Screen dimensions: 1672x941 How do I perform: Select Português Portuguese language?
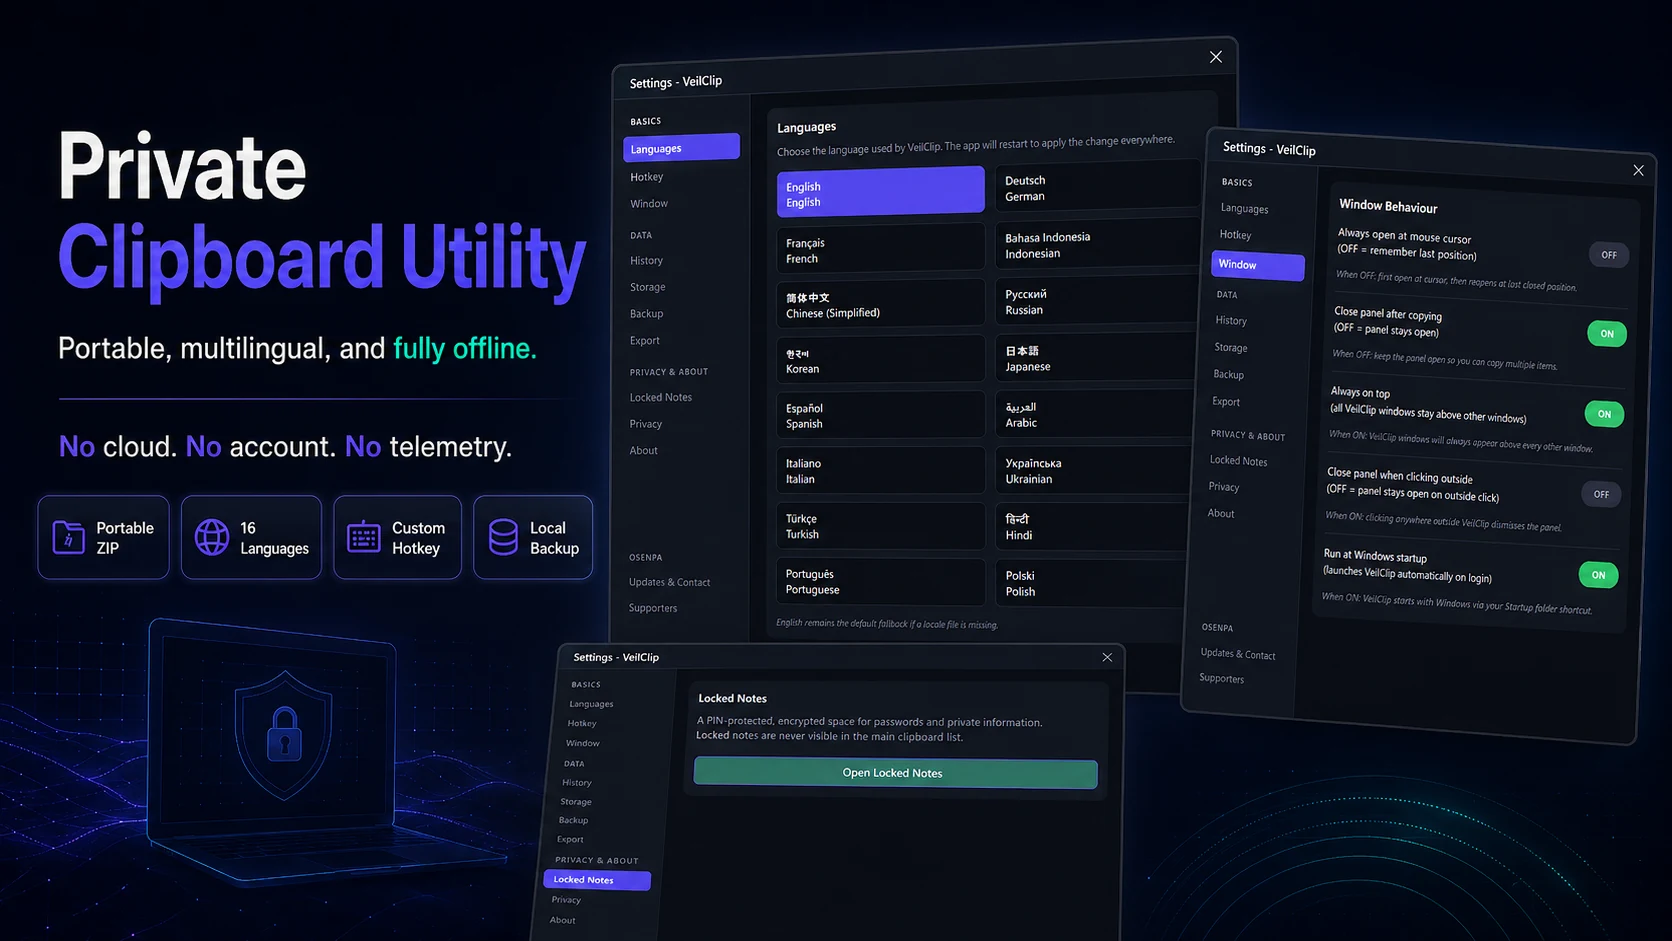880,581
